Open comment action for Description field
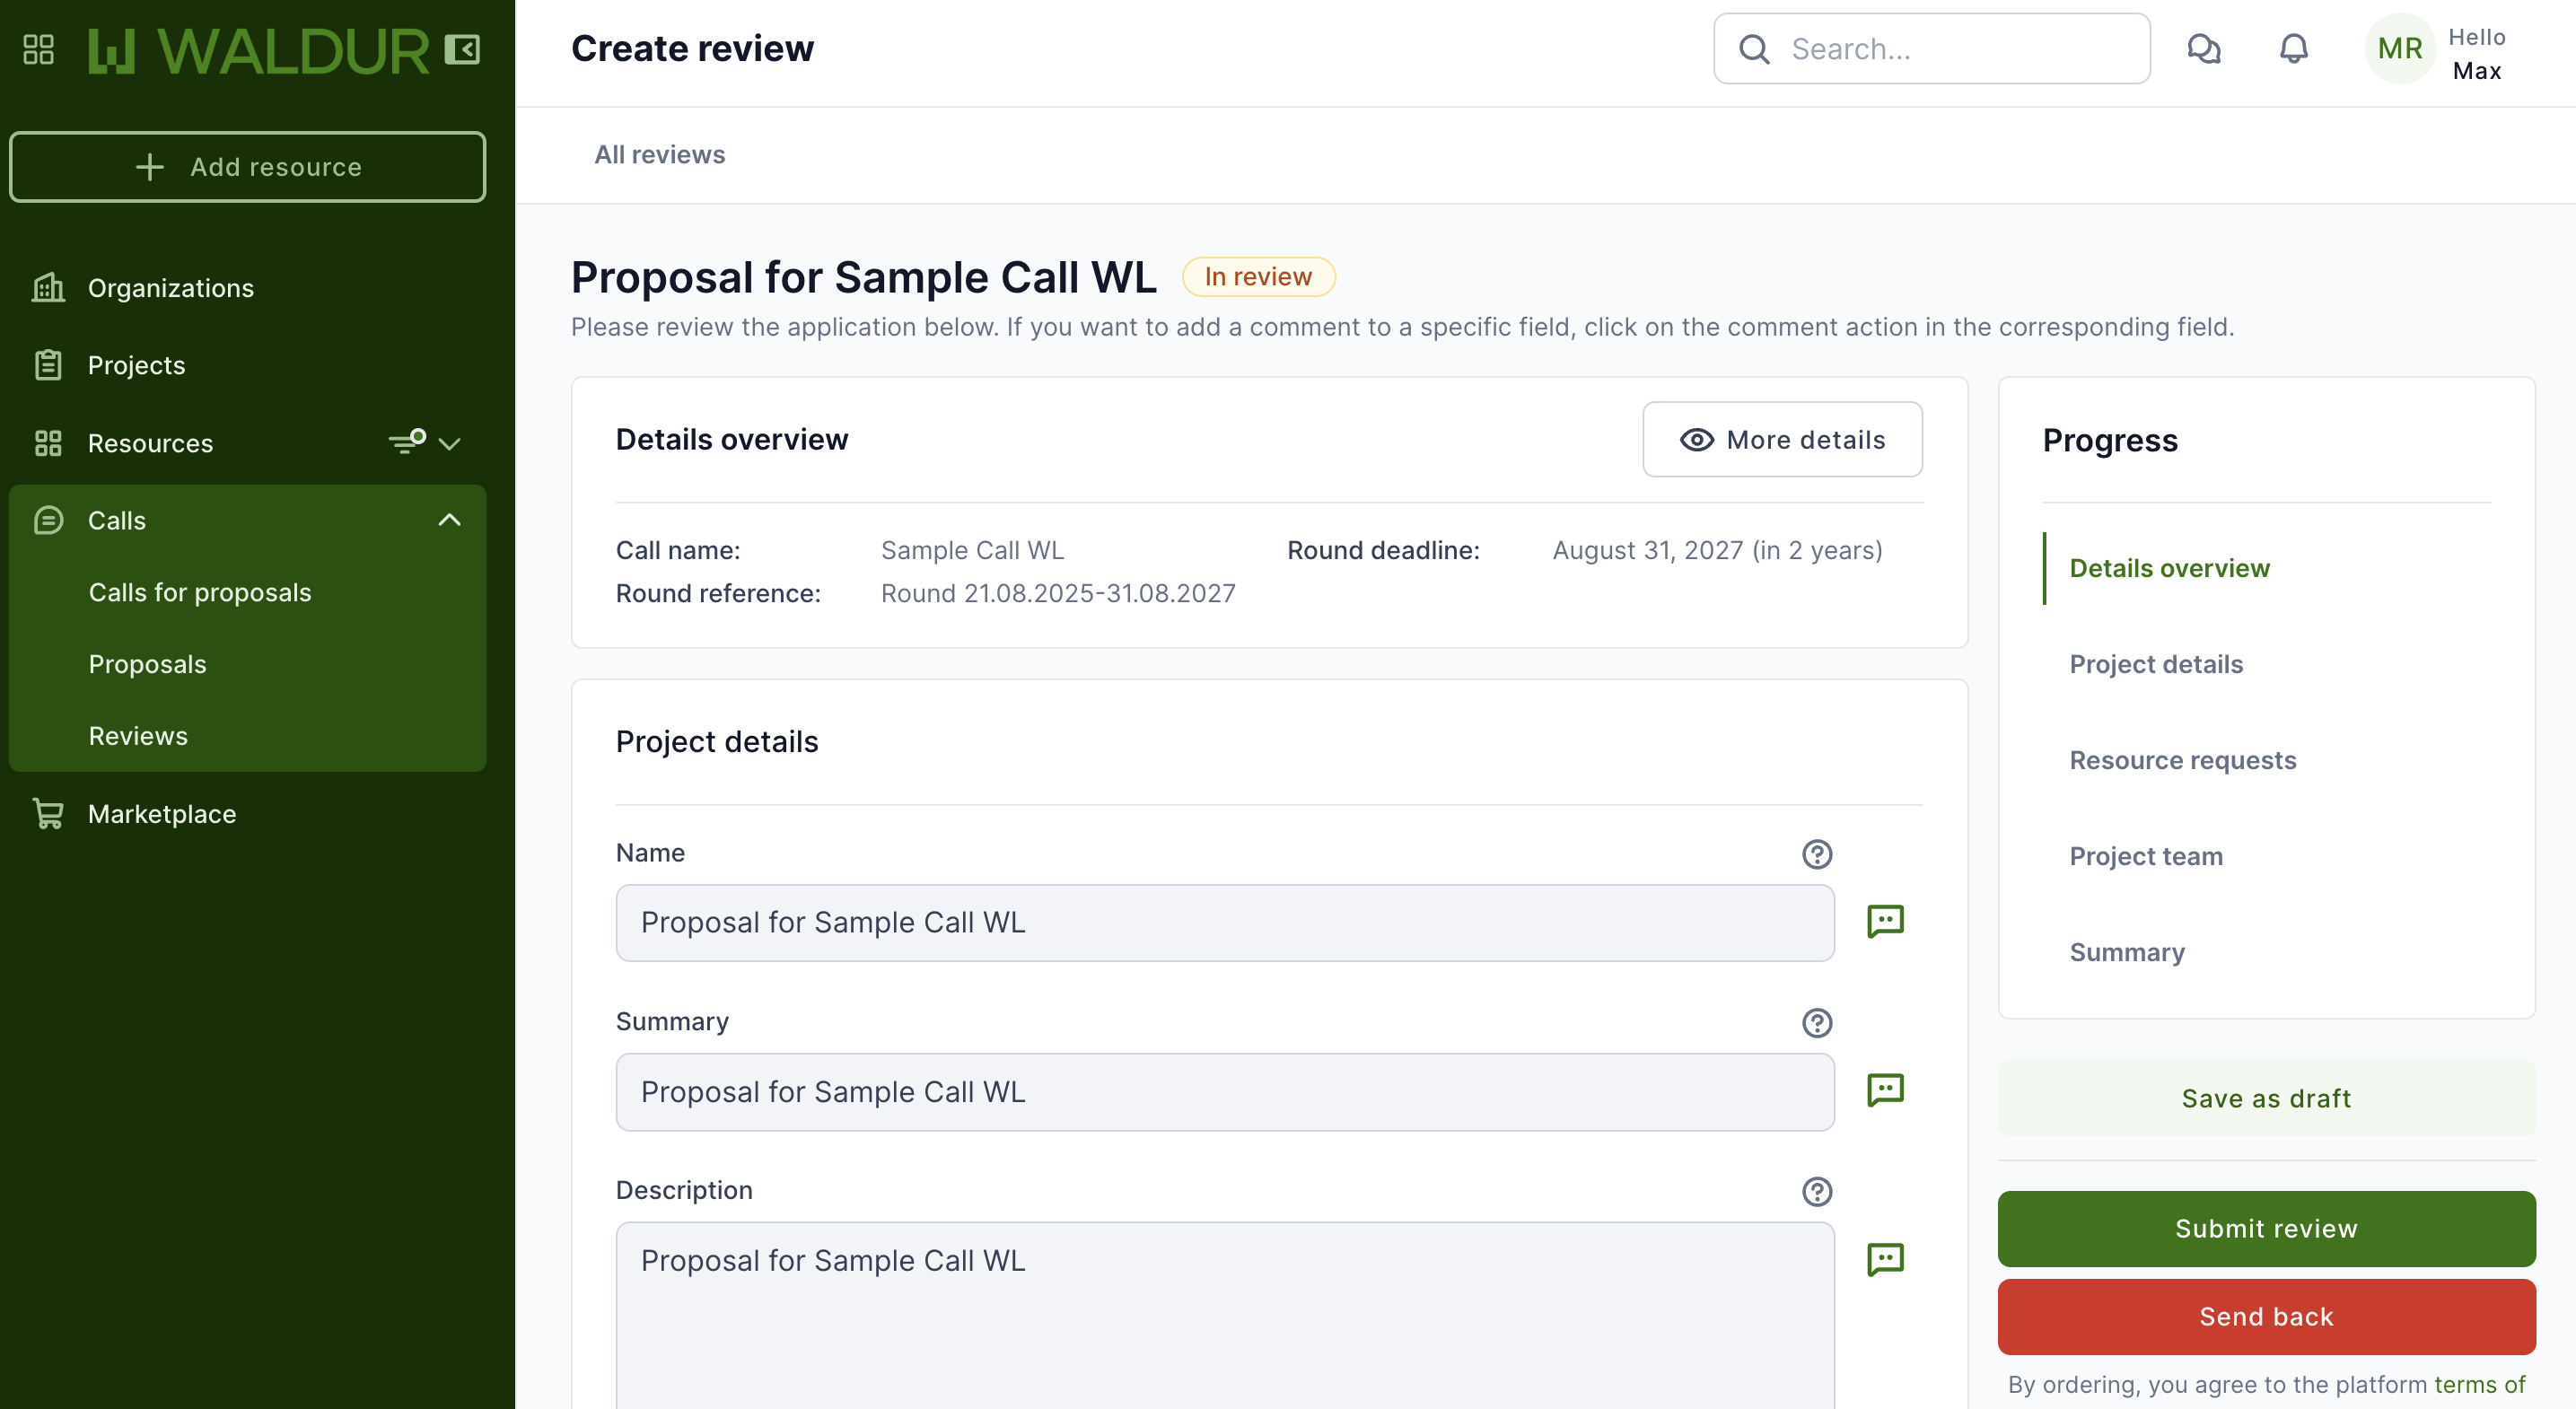The image size is (2576, 1409). (1885, 1259)
